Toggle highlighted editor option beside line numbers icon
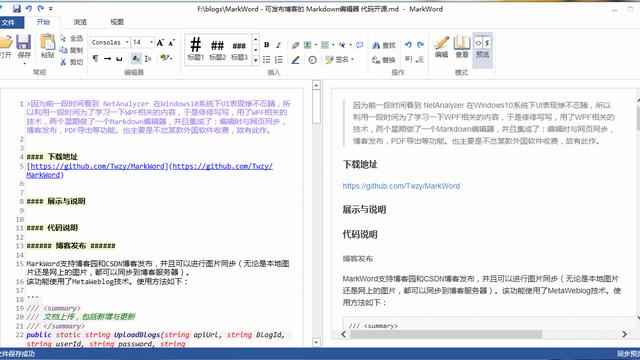 pyautogui.click(x=136, y=59)
